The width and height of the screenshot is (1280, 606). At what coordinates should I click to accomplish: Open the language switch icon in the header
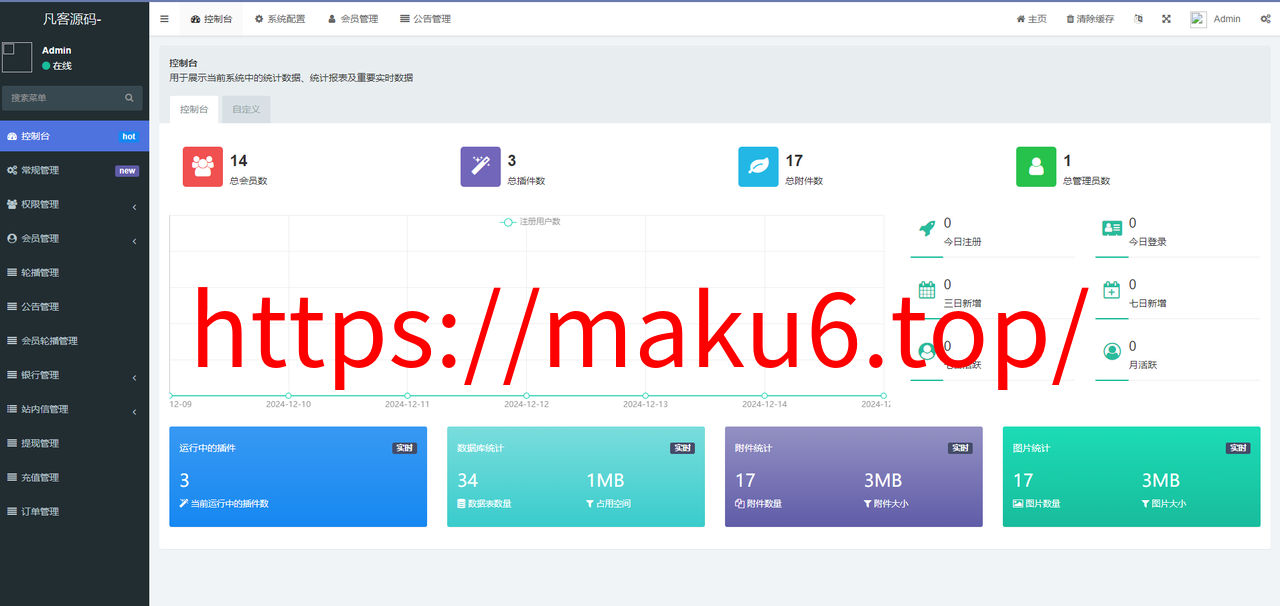click(x=1139, y=19)
